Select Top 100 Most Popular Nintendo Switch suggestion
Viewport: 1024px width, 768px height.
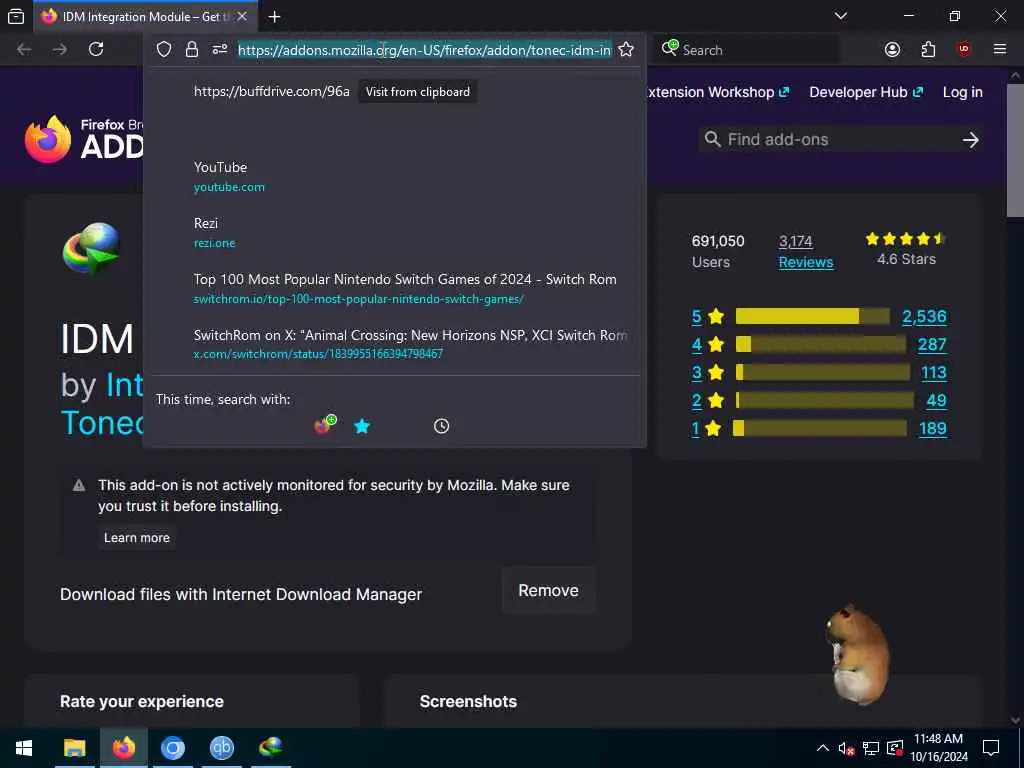pos(394,289)
